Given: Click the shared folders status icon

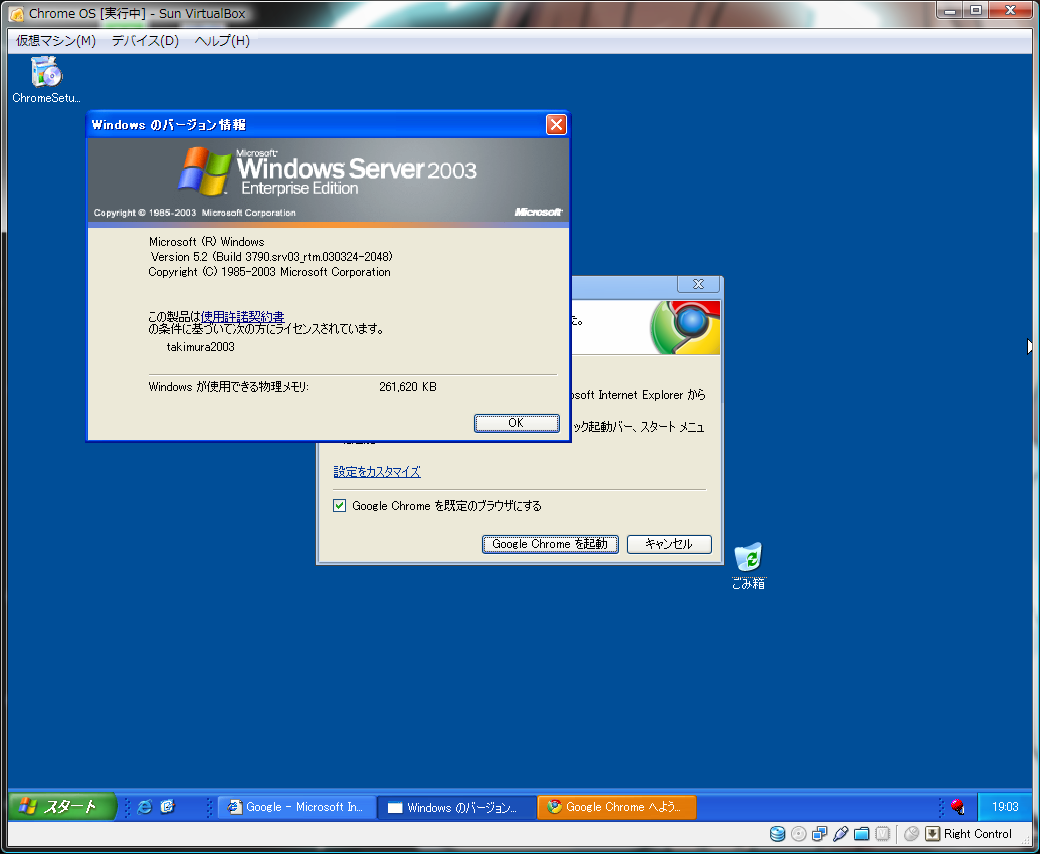Looking at the screenshot, I should 862,833.
